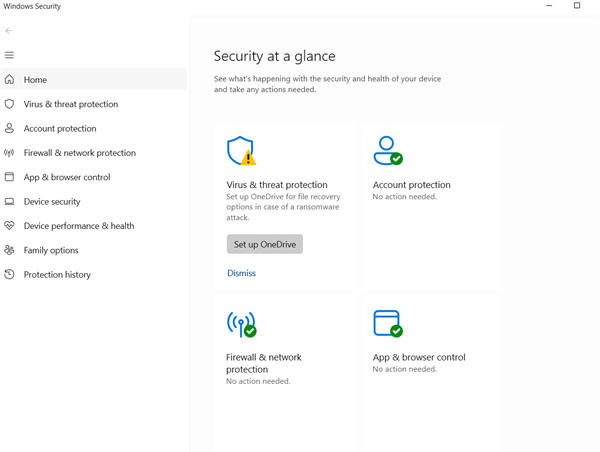Click the Family options people icon
Image resolution: width=600 pixels, height=452 pixels.
point(10,250)
